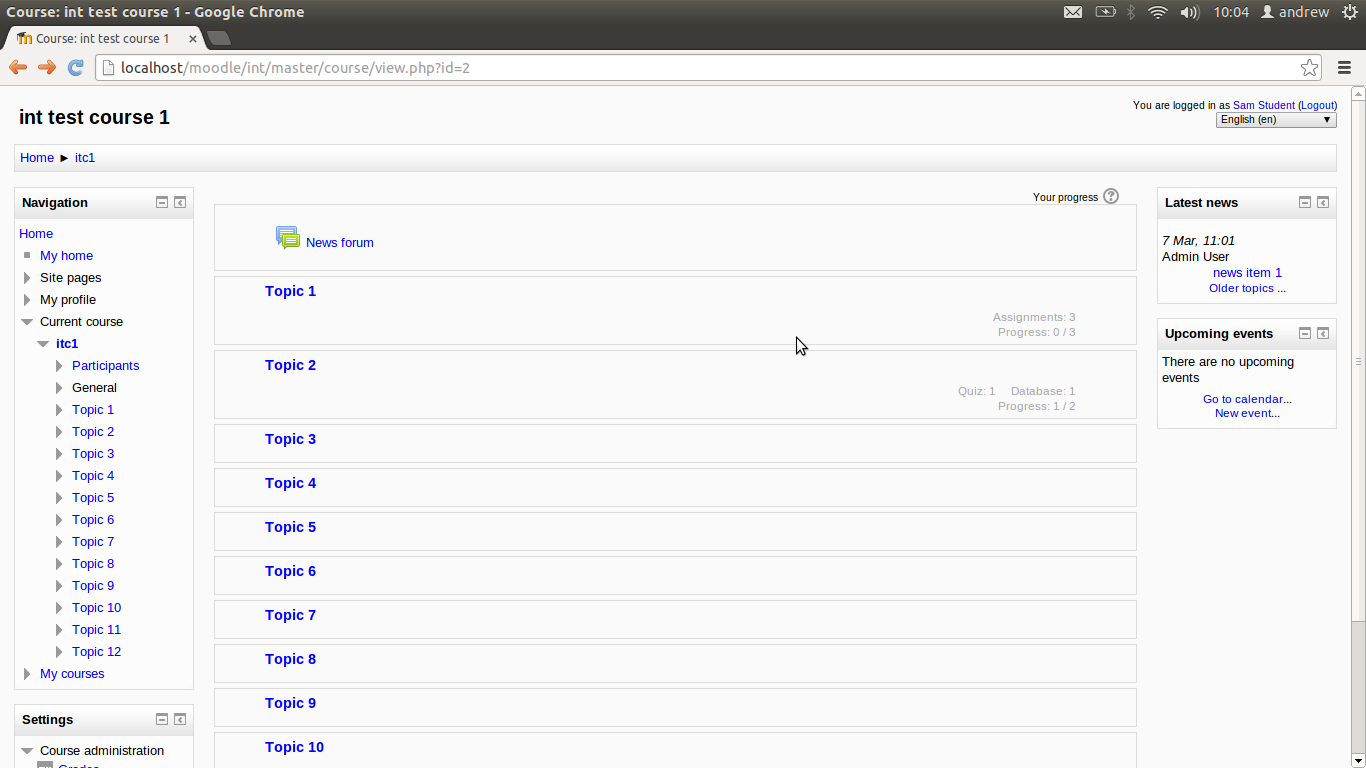The image size is (1366, 768).
Task: Open the andrew user menu
Action: click(1295, 12)
